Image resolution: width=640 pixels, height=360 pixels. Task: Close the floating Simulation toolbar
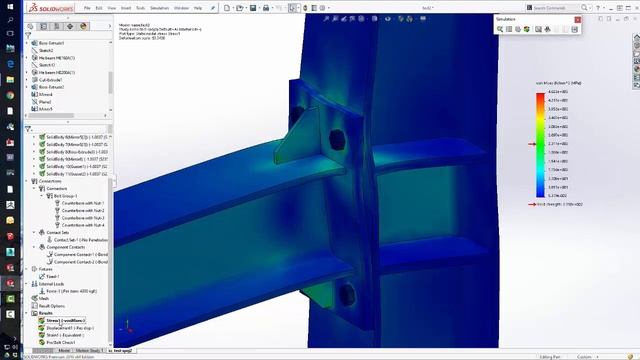click(x=578, y=20)
